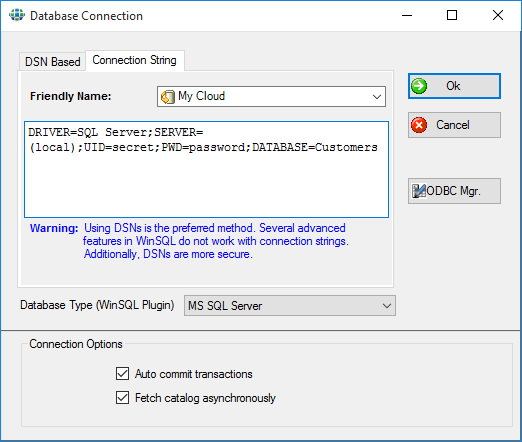Click inside the connection string text box
The height and width of the screenshot is (442, 522).
pyautogui.click(x=206, y=170)
